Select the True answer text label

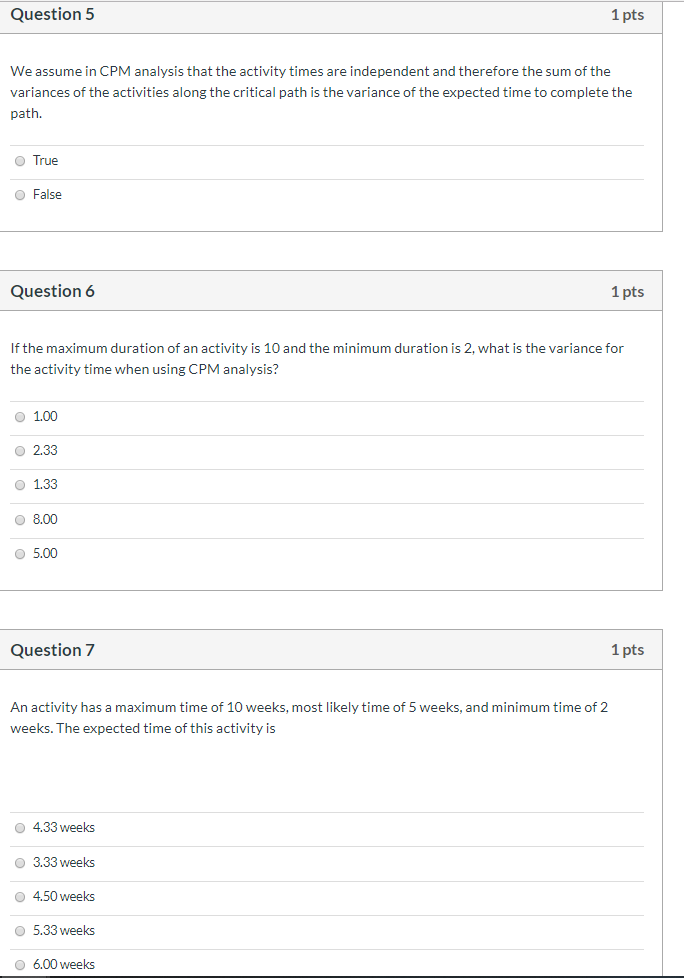[44, 160]
